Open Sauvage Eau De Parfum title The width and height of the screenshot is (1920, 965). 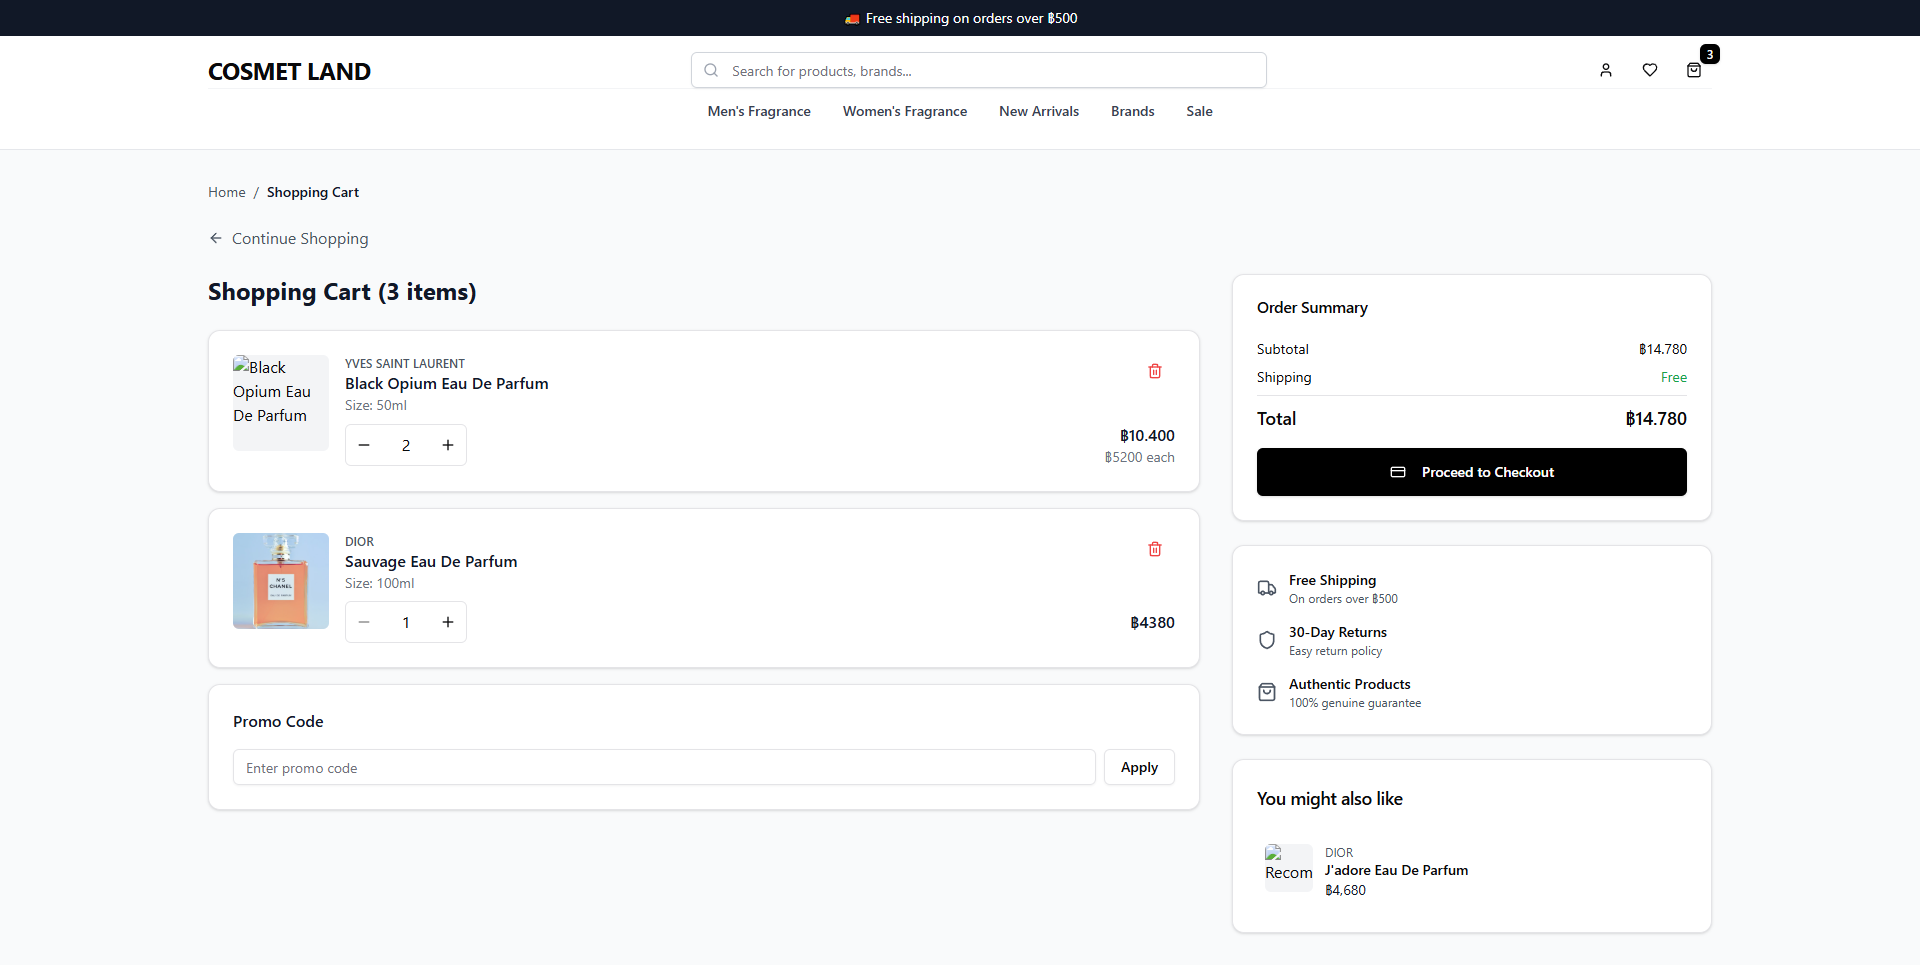click(431, 562)
